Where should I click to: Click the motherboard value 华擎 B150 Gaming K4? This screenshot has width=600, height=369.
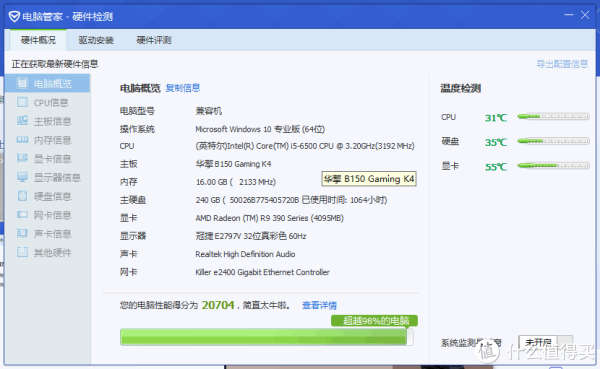coord(233,164)
